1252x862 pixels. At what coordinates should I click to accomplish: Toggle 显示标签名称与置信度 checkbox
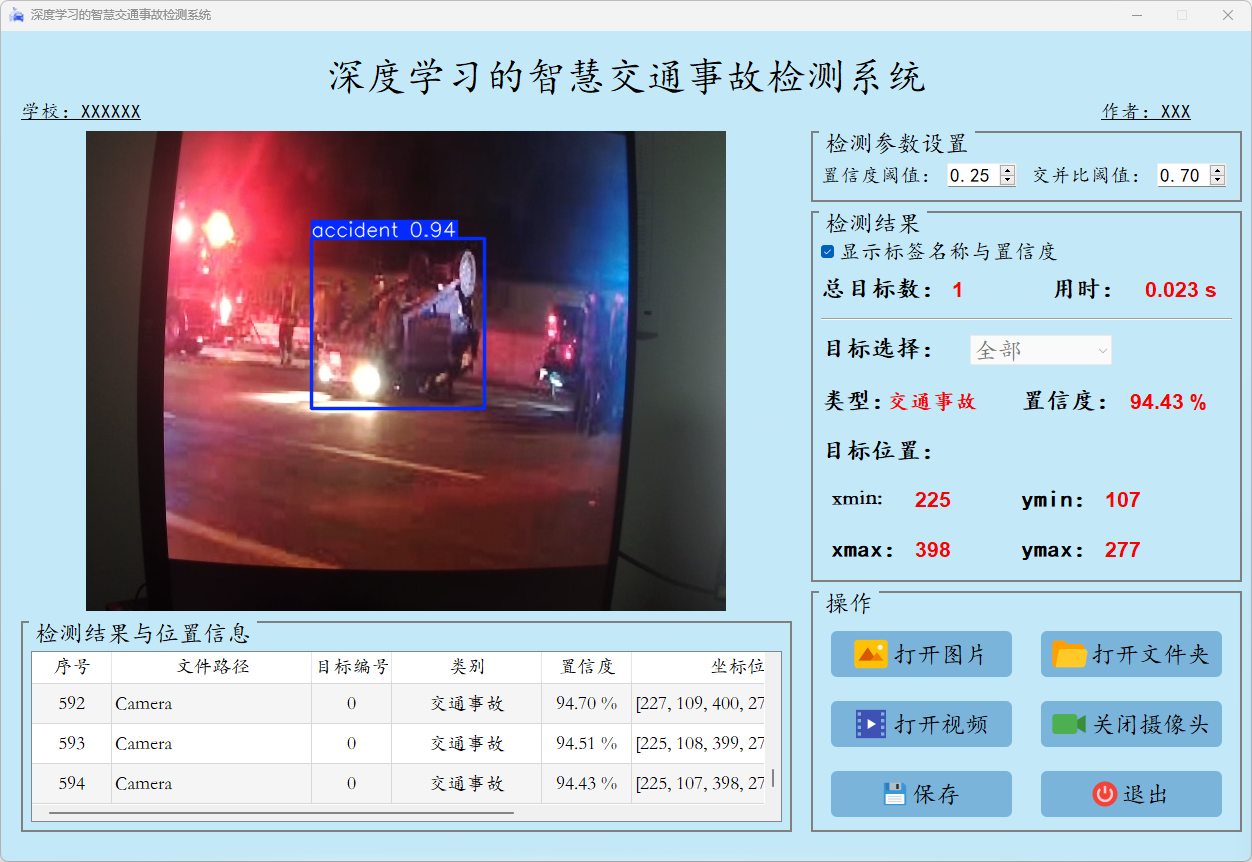[x=828, y=252]
